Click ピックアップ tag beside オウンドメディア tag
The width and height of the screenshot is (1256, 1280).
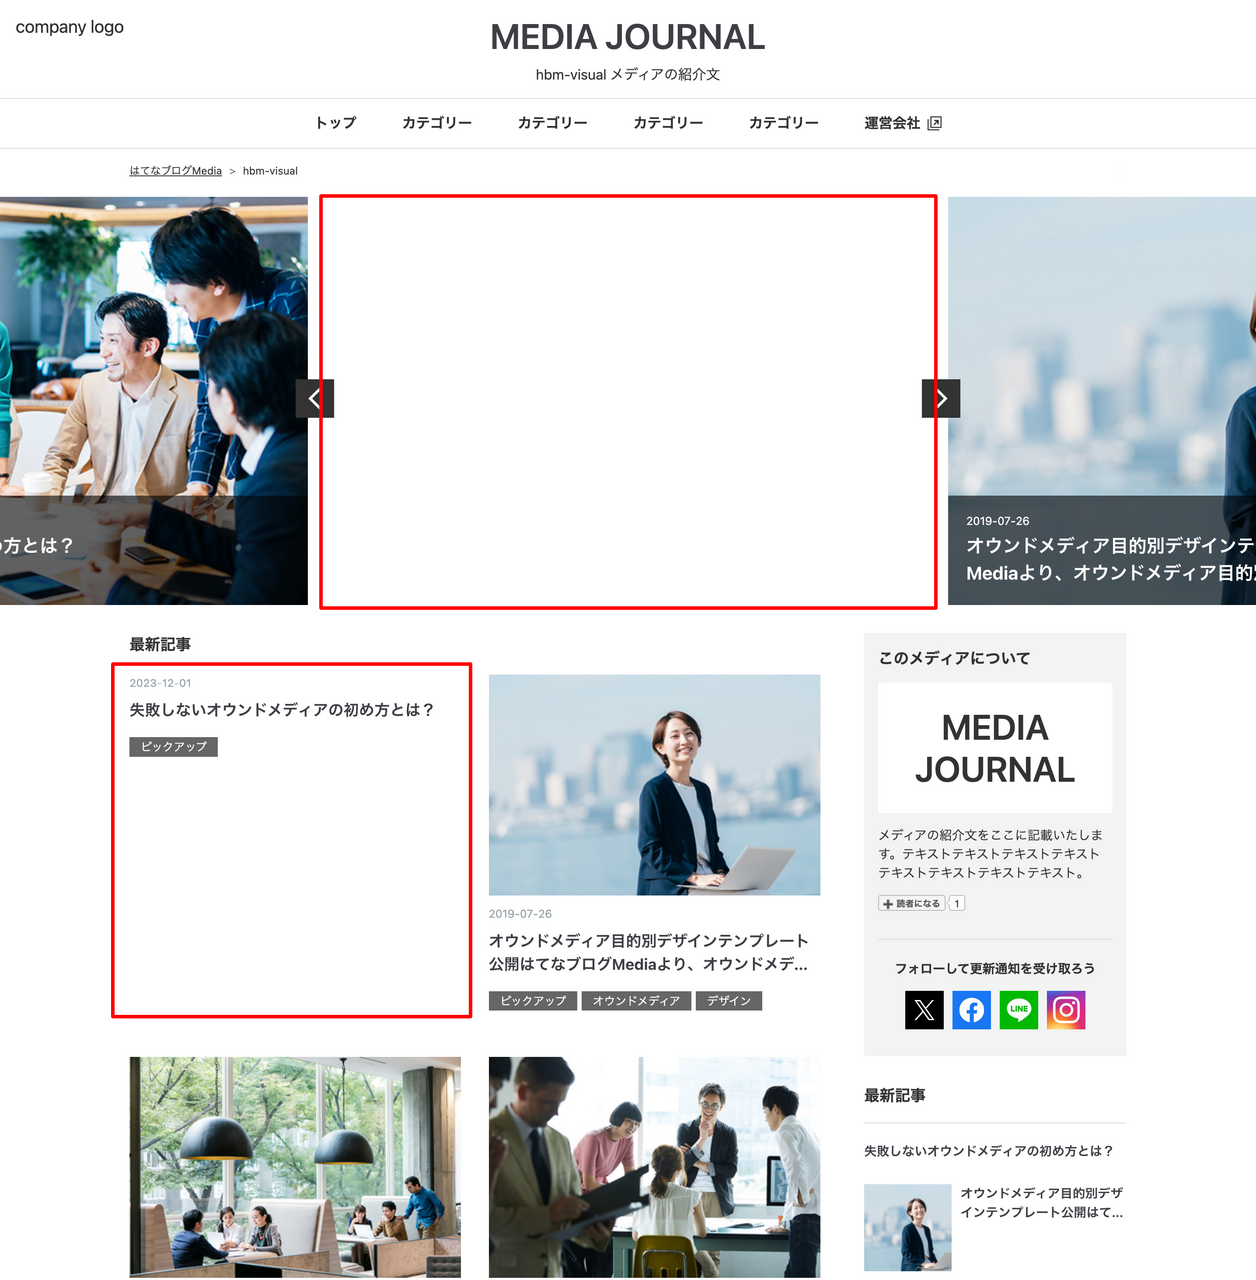(x=533, y=1001)
